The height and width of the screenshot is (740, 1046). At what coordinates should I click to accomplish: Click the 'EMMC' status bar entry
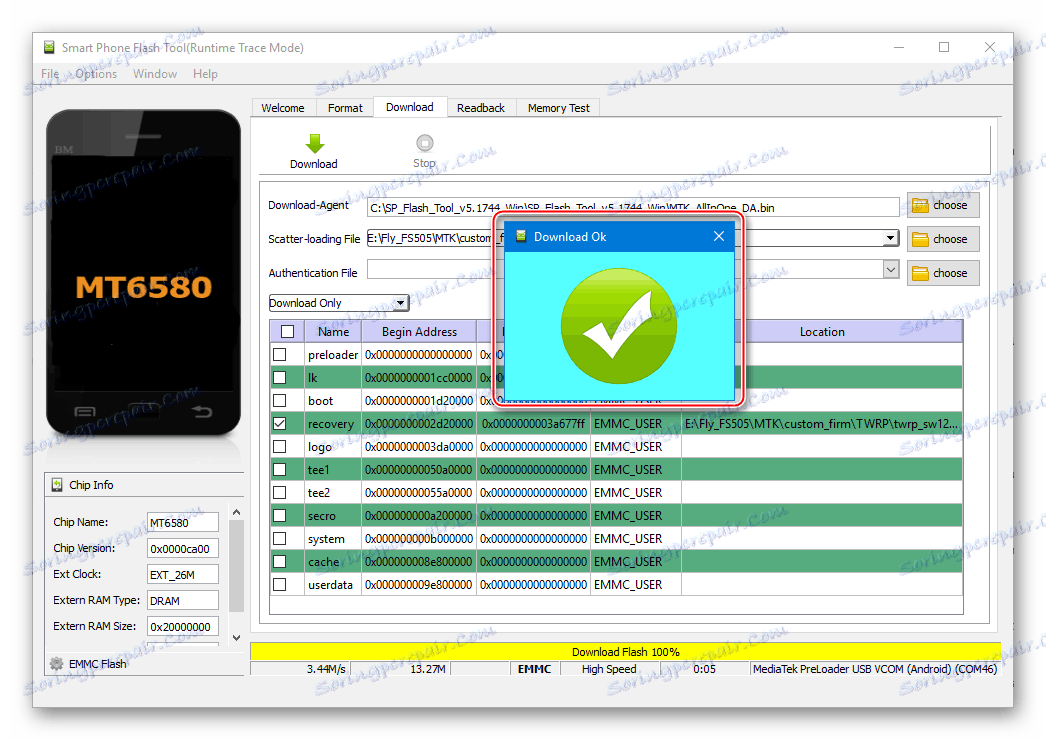534,669
